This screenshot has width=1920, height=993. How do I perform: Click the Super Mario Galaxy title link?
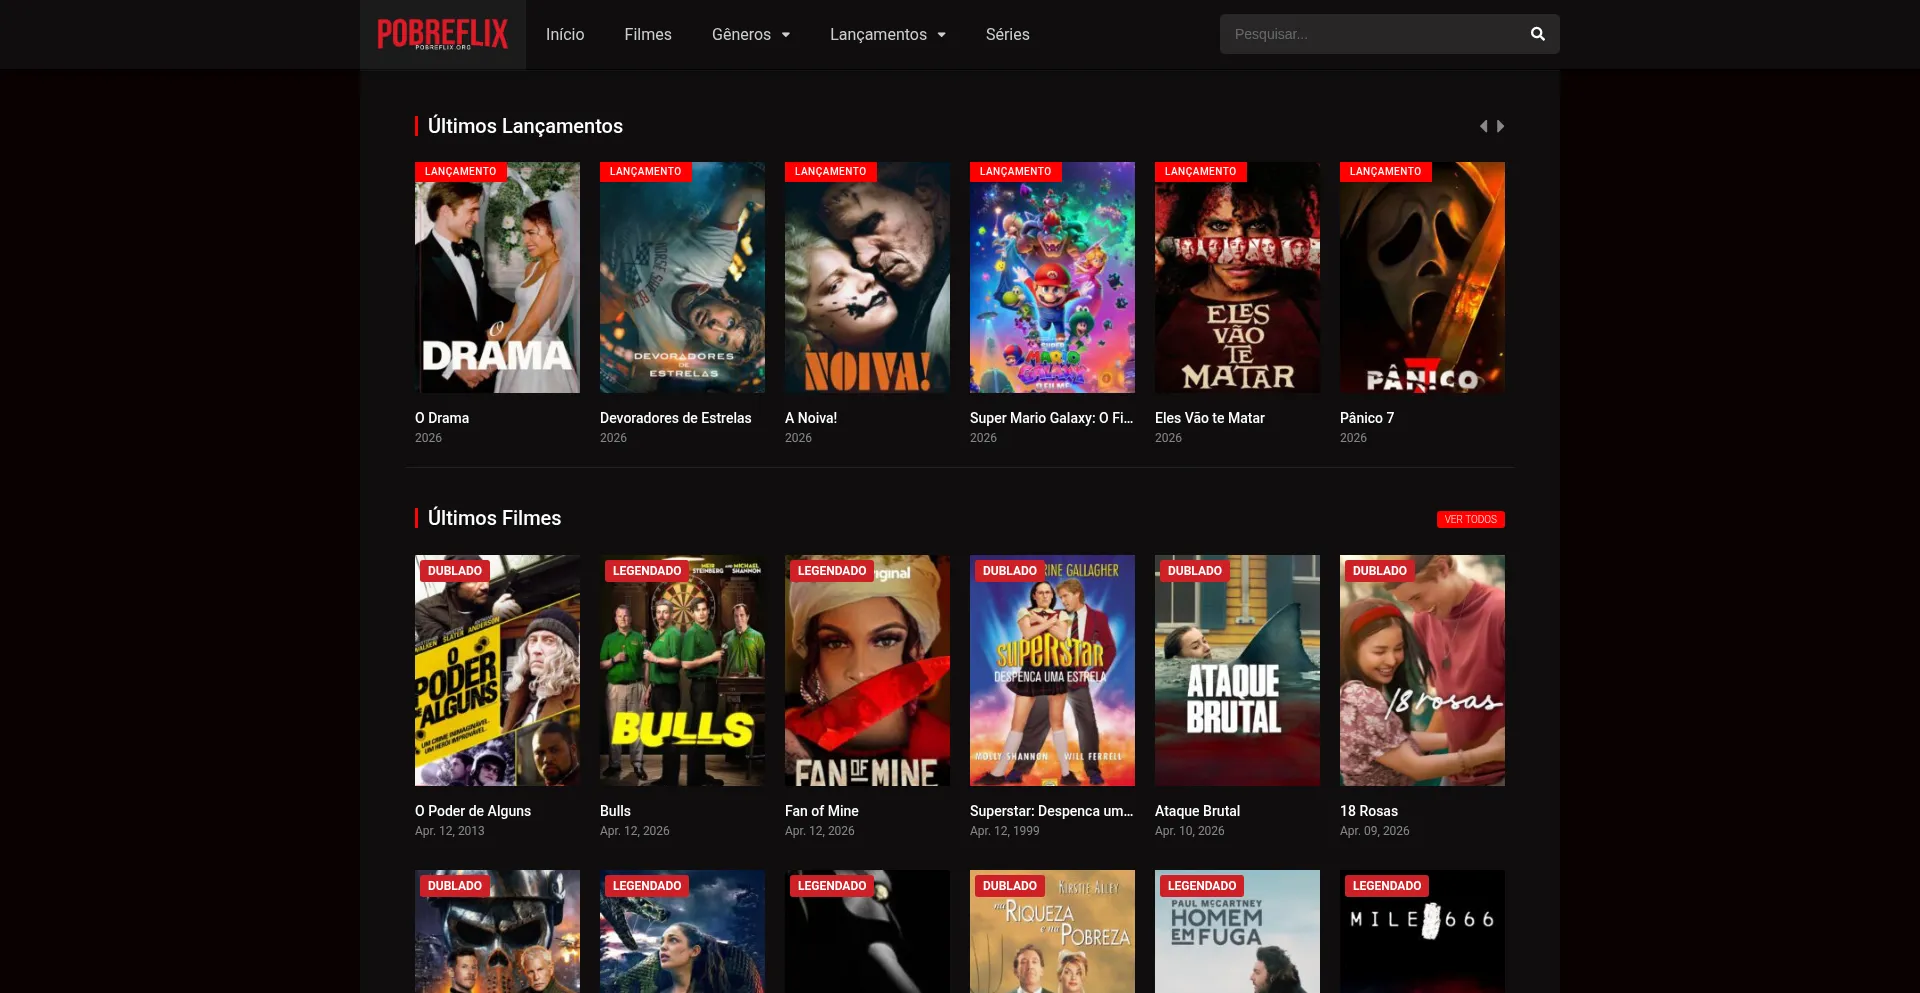coord(1051,418)
